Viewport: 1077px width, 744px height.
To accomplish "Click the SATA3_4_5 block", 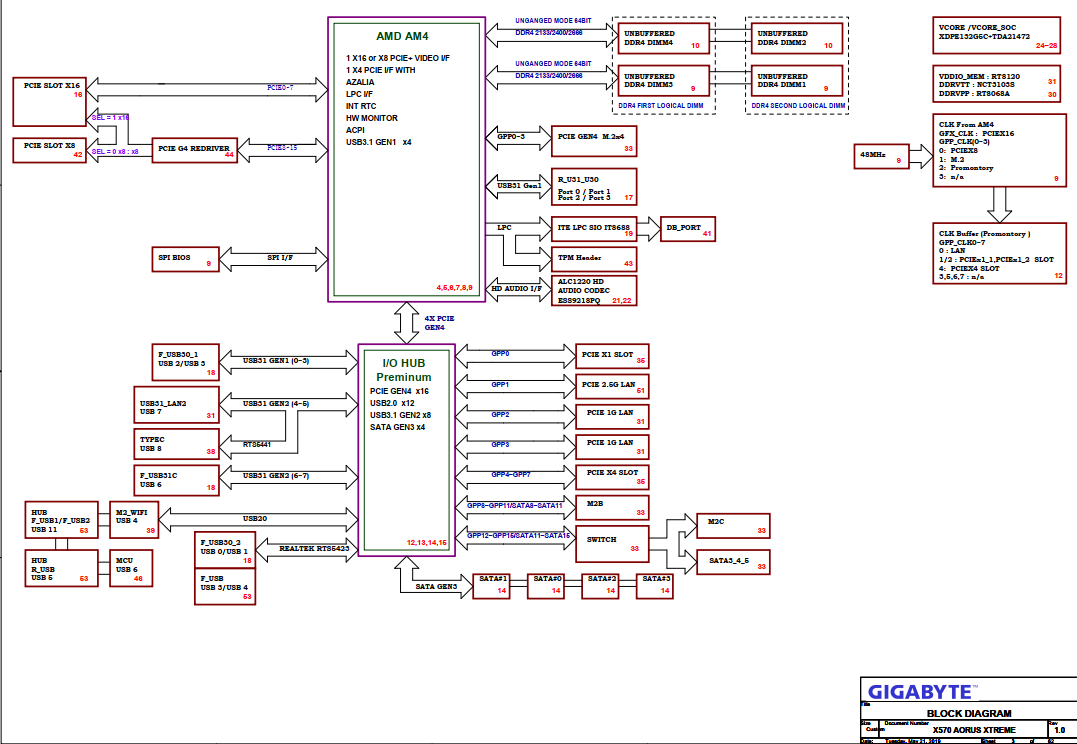I will point(733,562).
